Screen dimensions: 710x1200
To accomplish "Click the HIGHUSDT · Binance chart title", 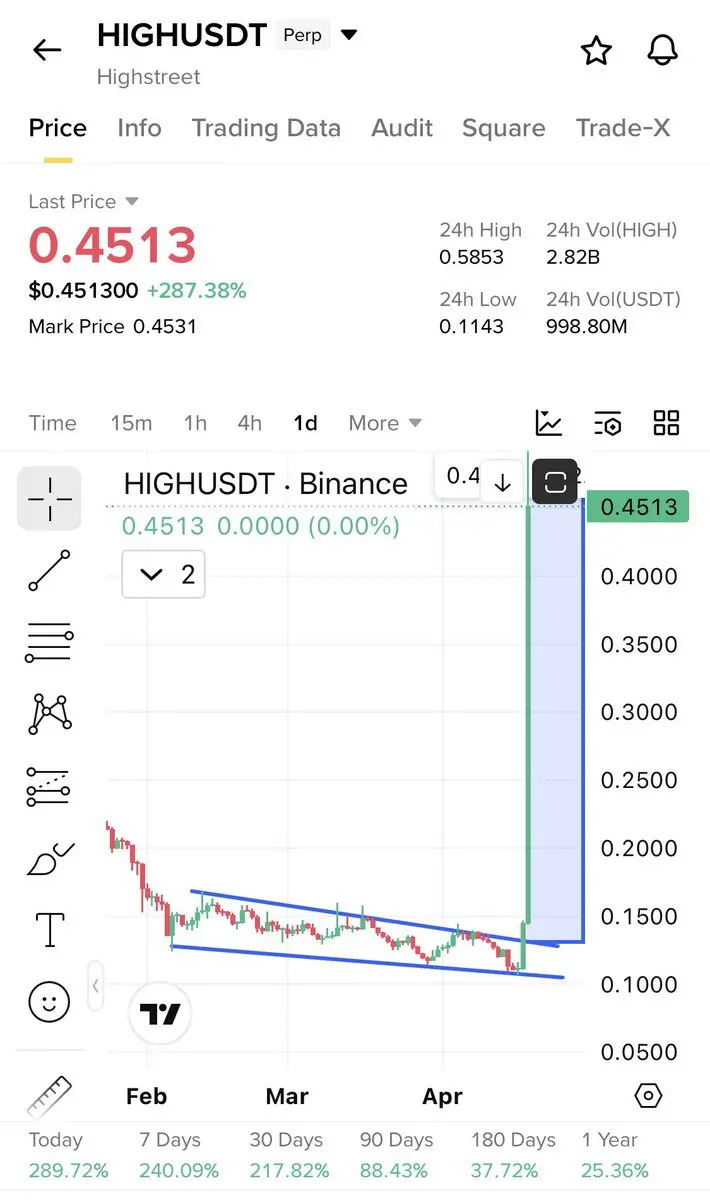I will pyautogui.click(x=265, y=484).
